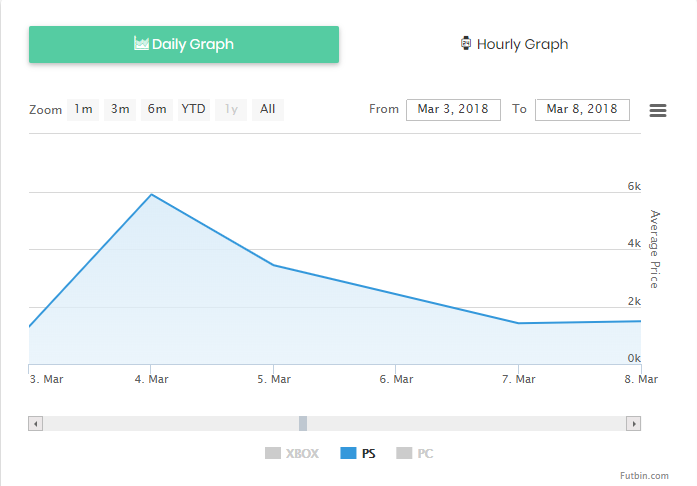Viewport: 697px width, 486px height.
Task: Click the Zoom label text
Action: point(45,110)
